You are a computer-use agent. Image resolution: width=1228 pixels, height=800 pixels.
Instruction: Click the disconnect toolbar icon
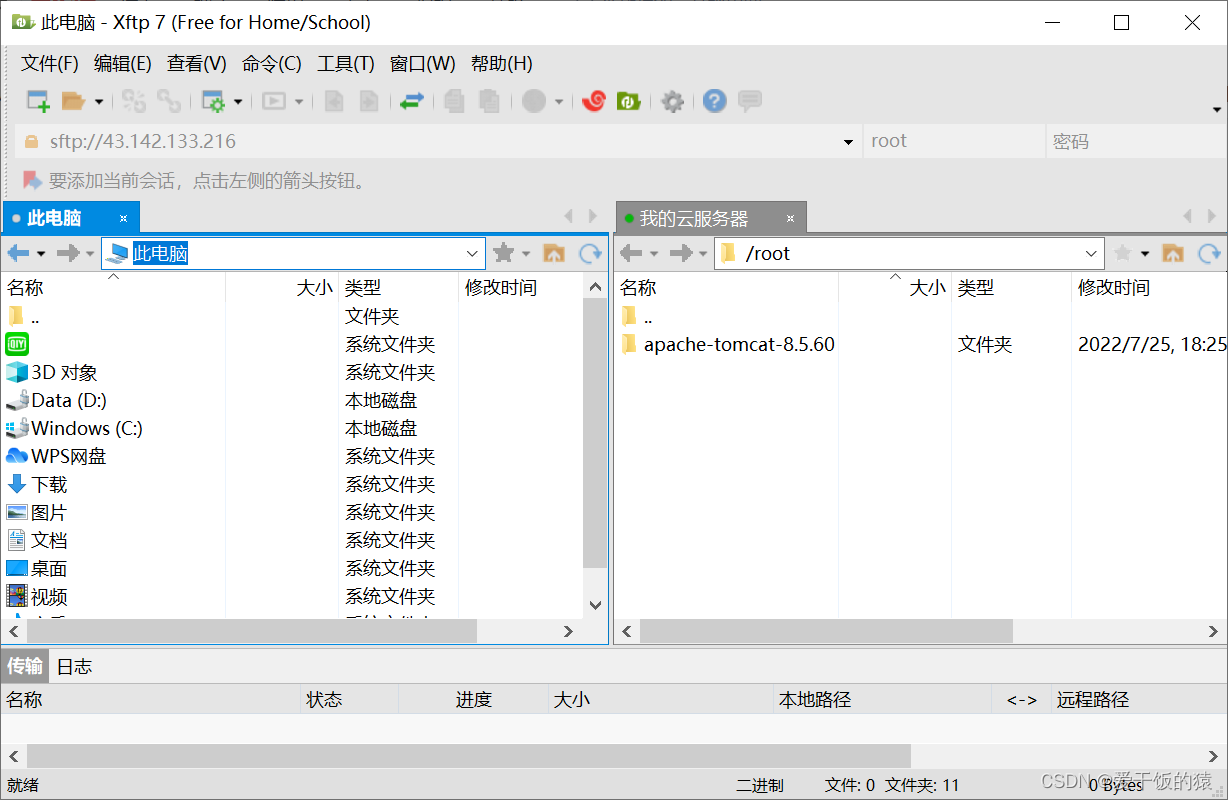(169, 101)
